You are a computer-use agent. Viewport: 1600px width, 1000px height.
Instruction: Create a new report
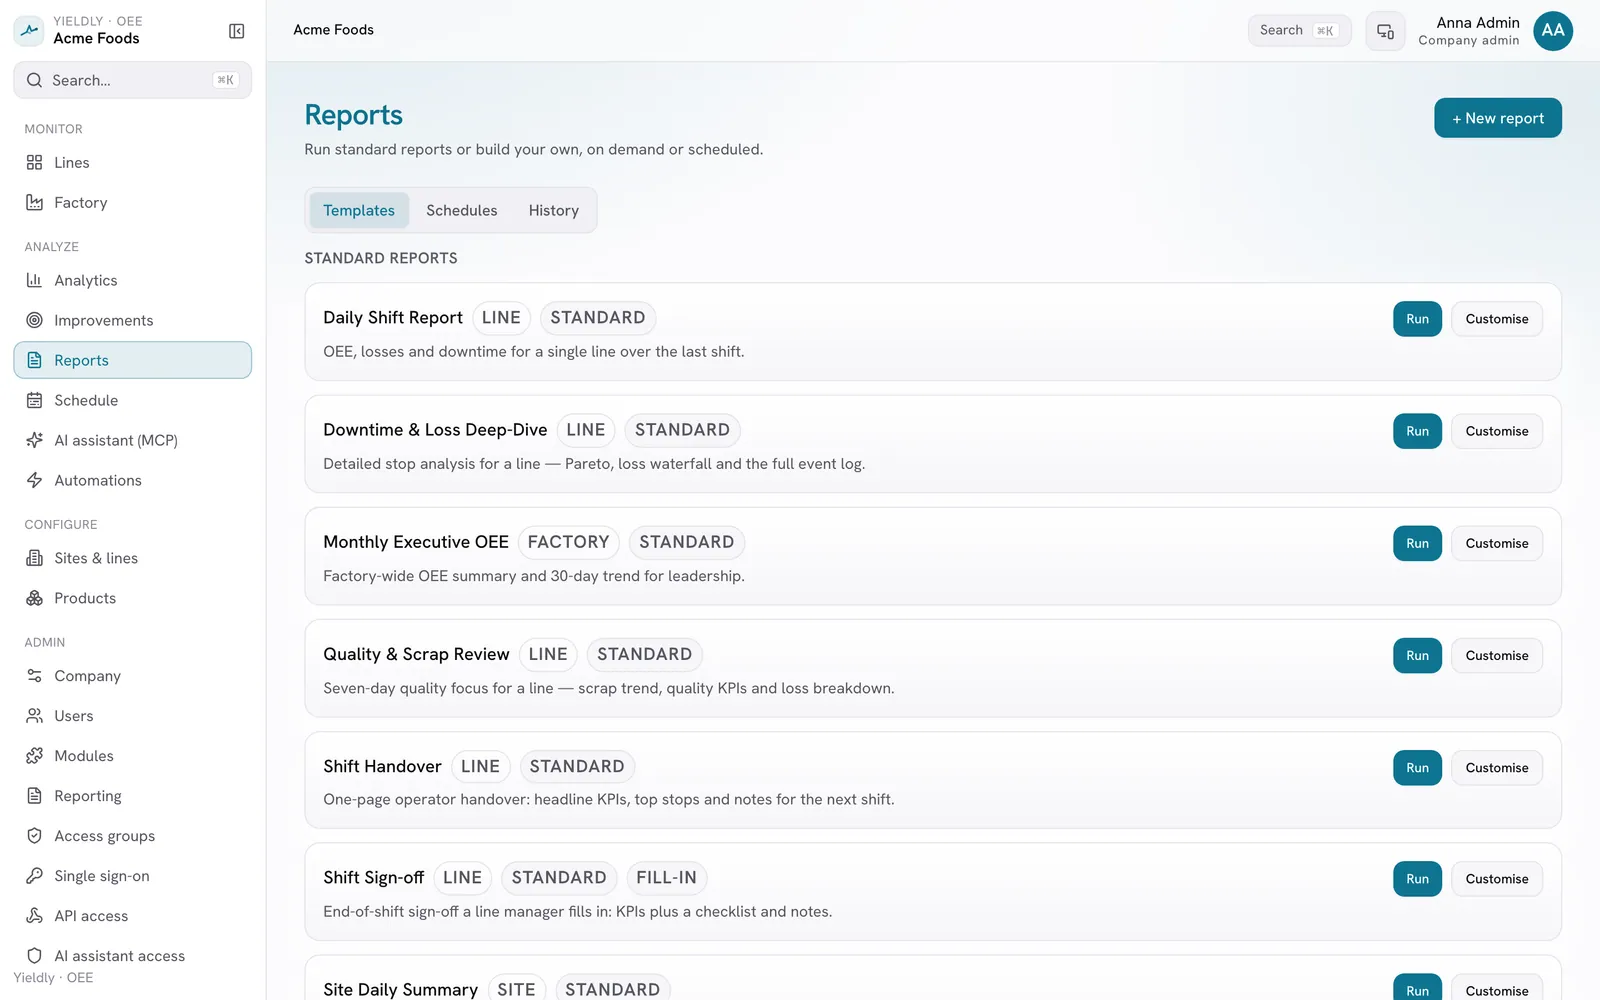coord(1498,118)
